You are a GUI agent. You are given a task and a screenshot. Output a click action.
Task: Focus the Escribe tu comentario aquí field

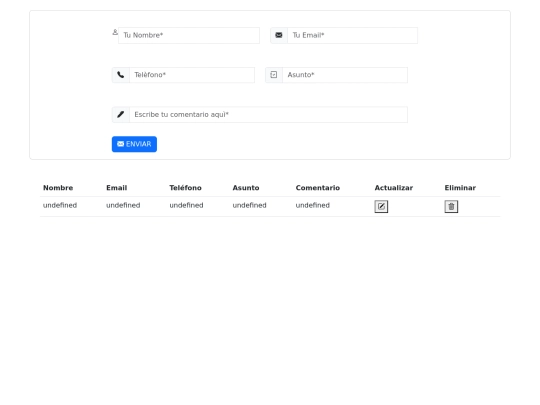tap(269, 114)
